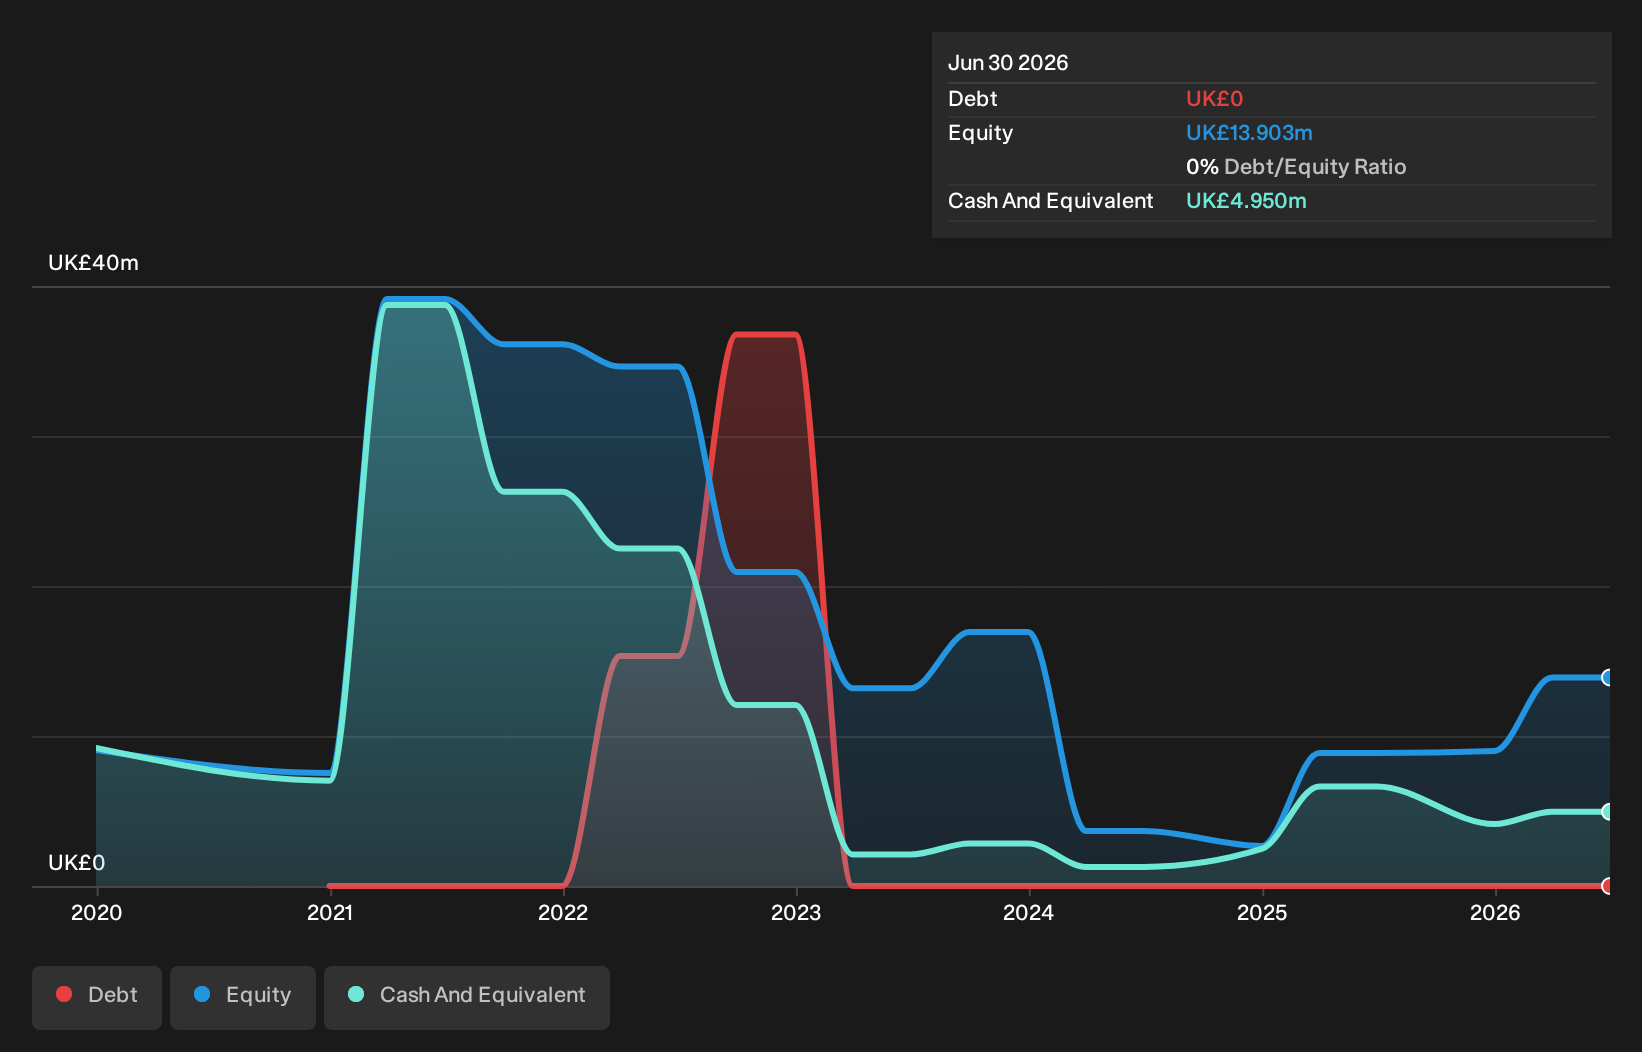
Task: Click the UK£13.903m equity value
Action: tap(1249, 133)
